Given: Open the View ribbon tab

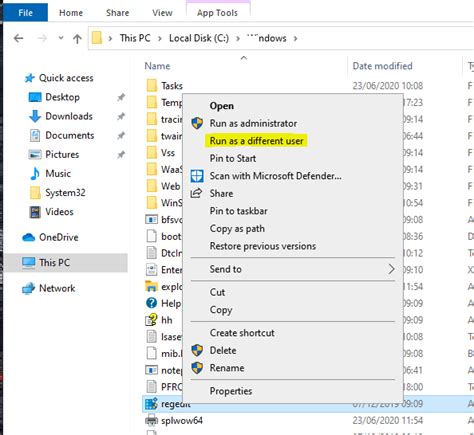Looking at the screenshot, I should point(162,13).
